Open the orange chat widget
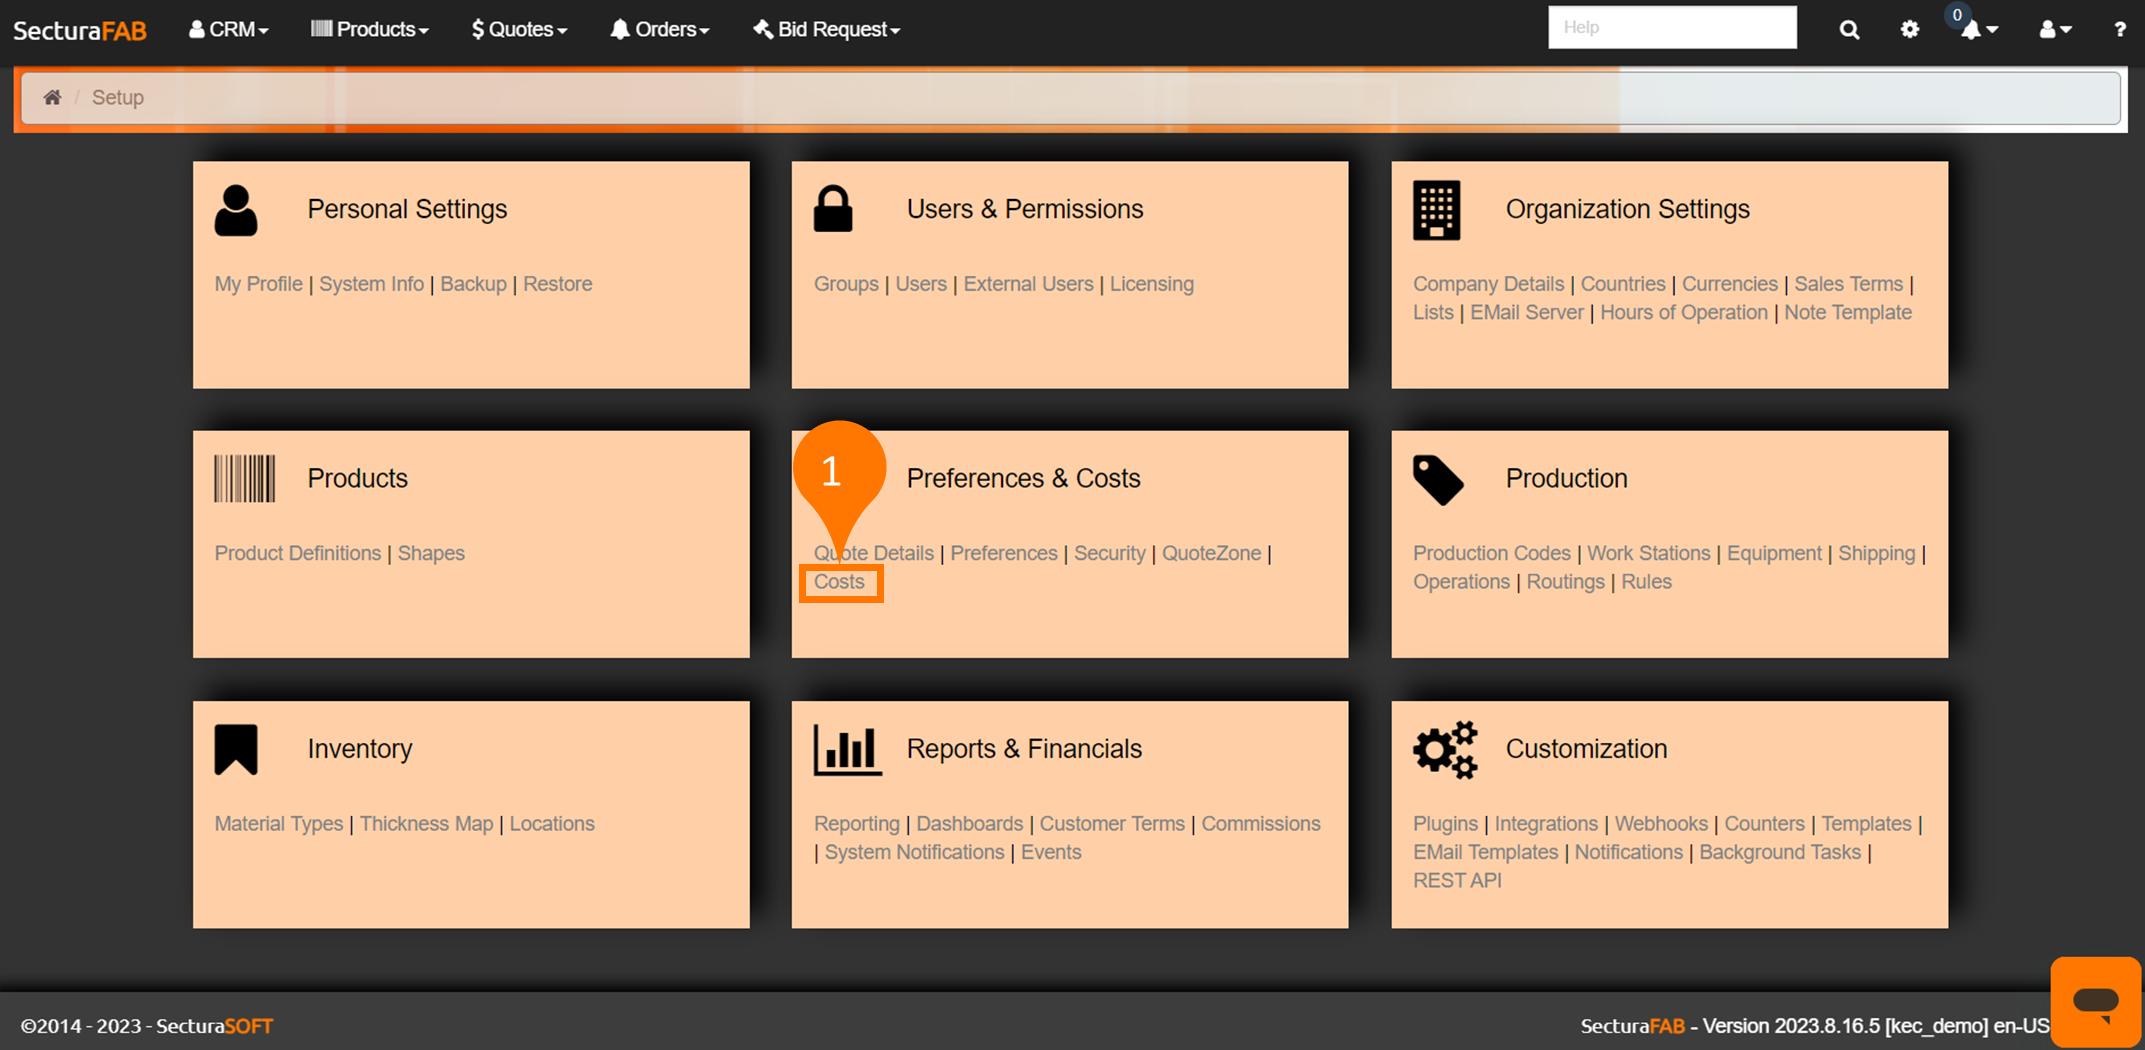The height and width of the screenshot is (1050, 2145). point(2095,1000)
